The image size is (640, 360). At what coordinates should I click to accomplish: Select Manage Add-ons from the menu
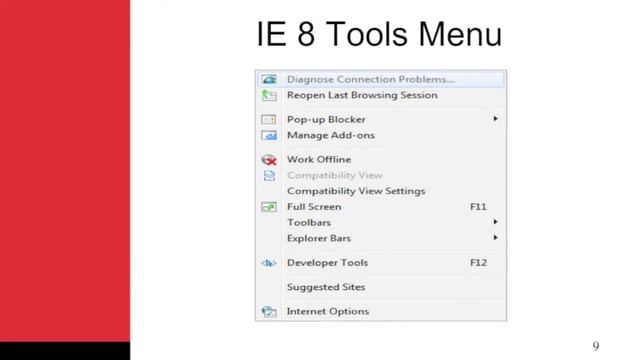pos(381,135)
